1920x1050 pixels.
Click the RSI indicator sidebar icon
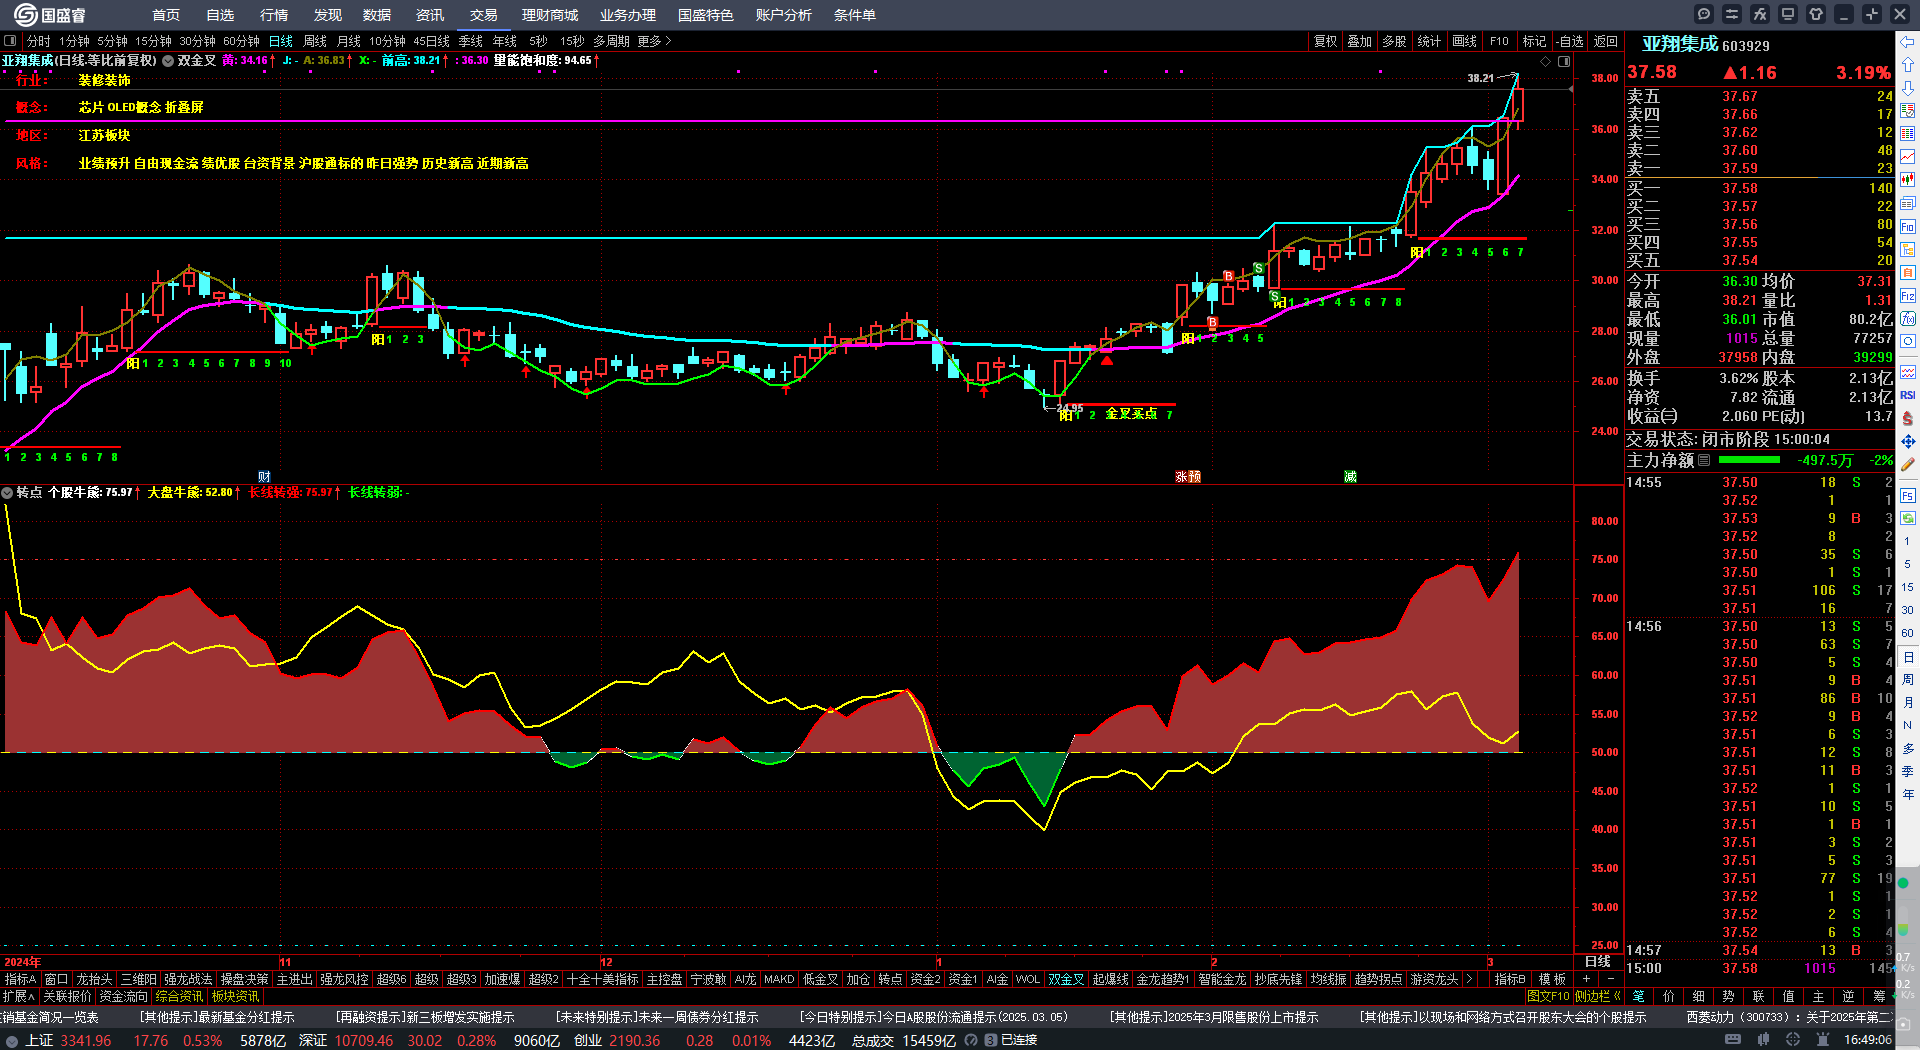pyautogui.click(x=1908, y=395)
